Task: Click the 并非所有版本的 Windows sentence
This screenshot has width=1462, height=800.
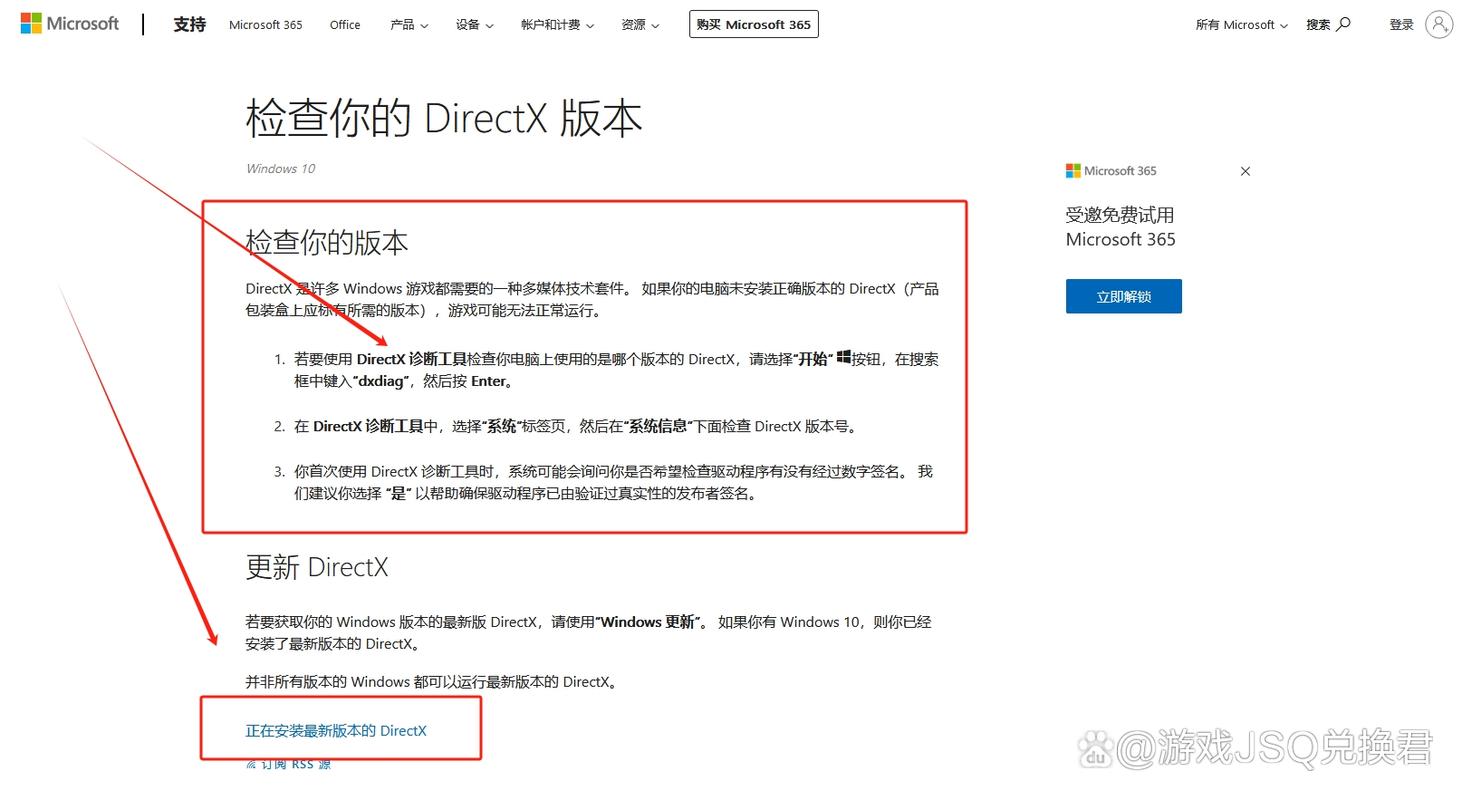Action: click(432, 682)
